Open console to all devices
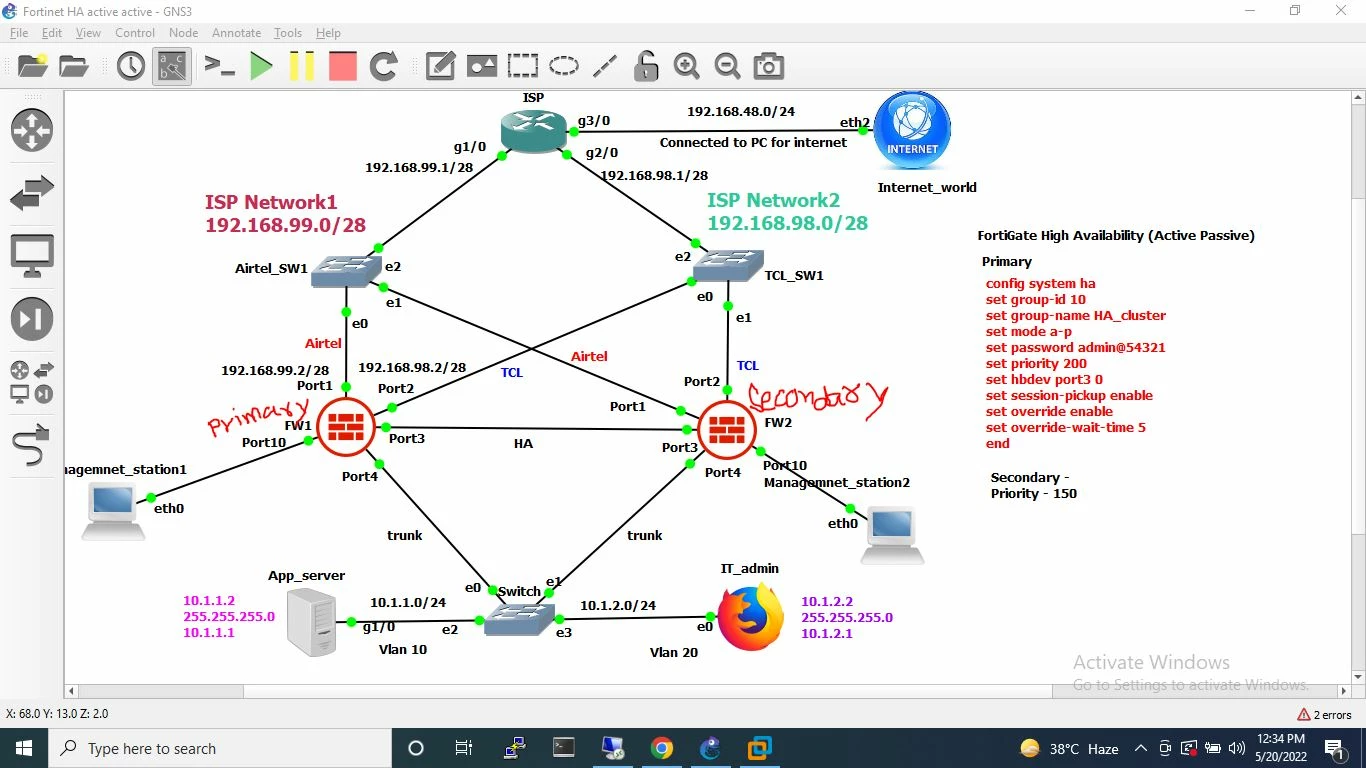This screenshot has width=1366, height=768. point(219,66)
